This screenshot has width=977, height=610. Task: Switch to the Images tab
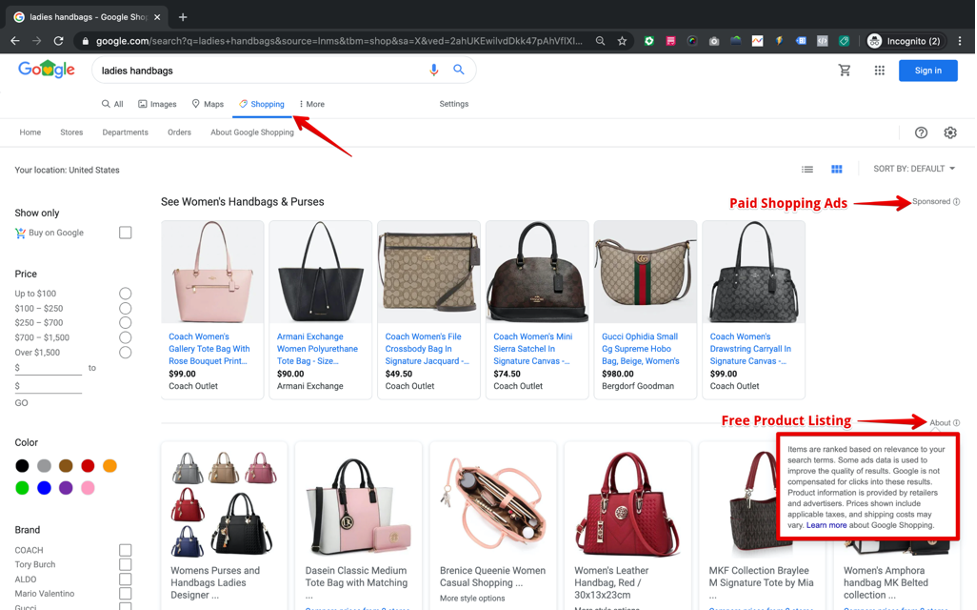(x=157, y=104)
